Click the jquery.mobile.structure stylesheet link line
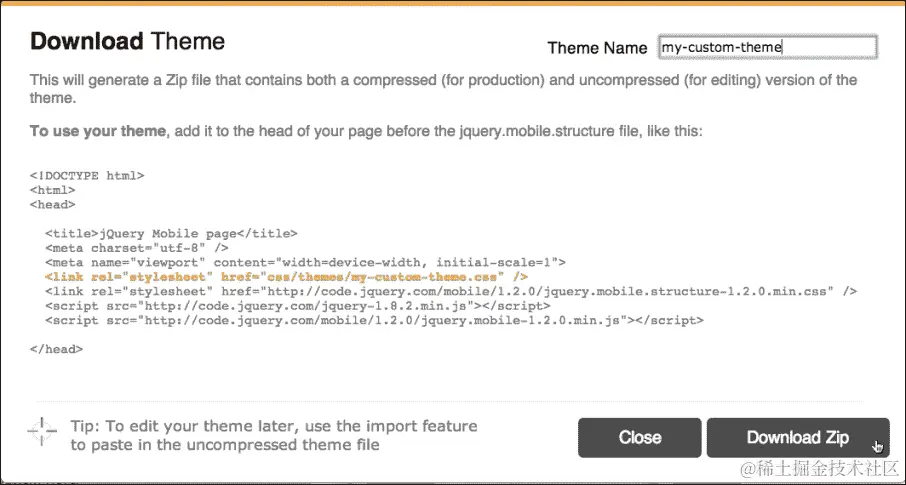 coord(450,291)
